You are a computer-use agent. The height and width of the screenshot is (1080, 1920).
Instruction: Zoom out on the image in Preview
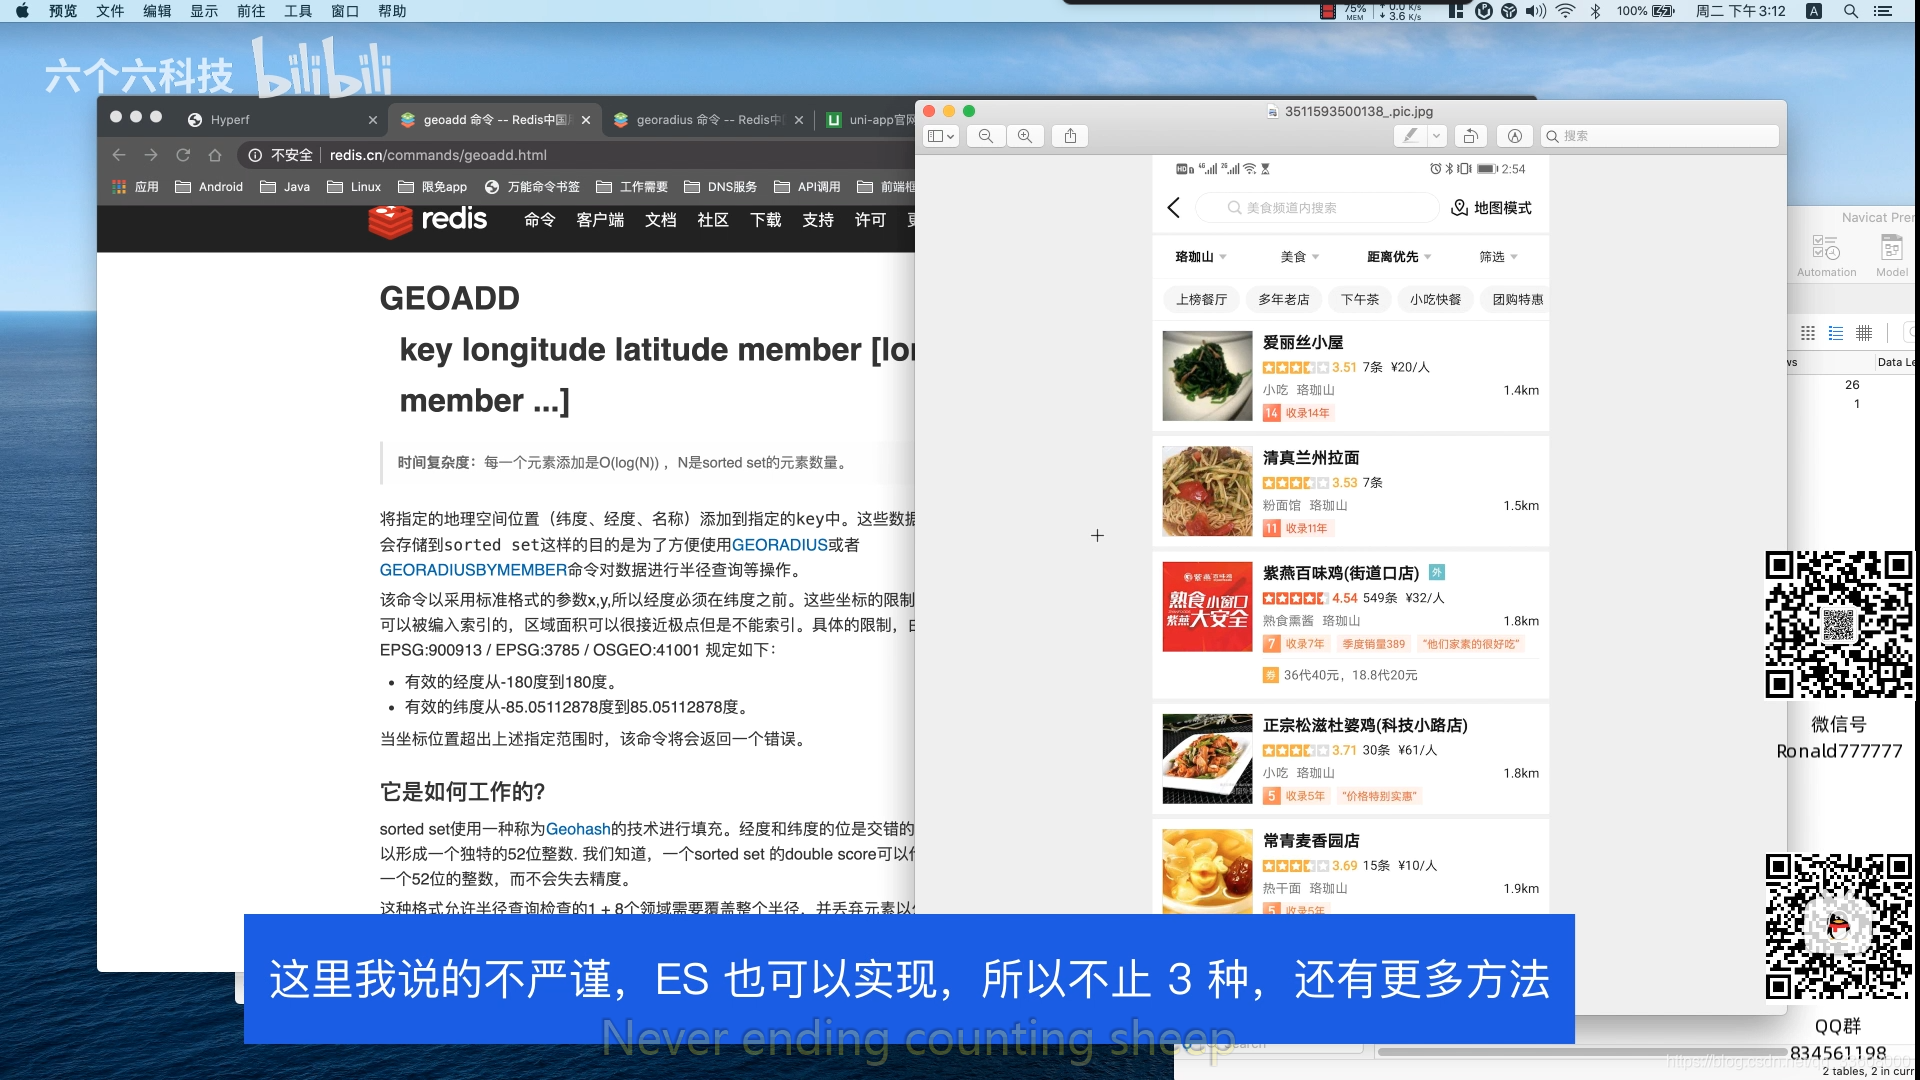pos(985,136)
